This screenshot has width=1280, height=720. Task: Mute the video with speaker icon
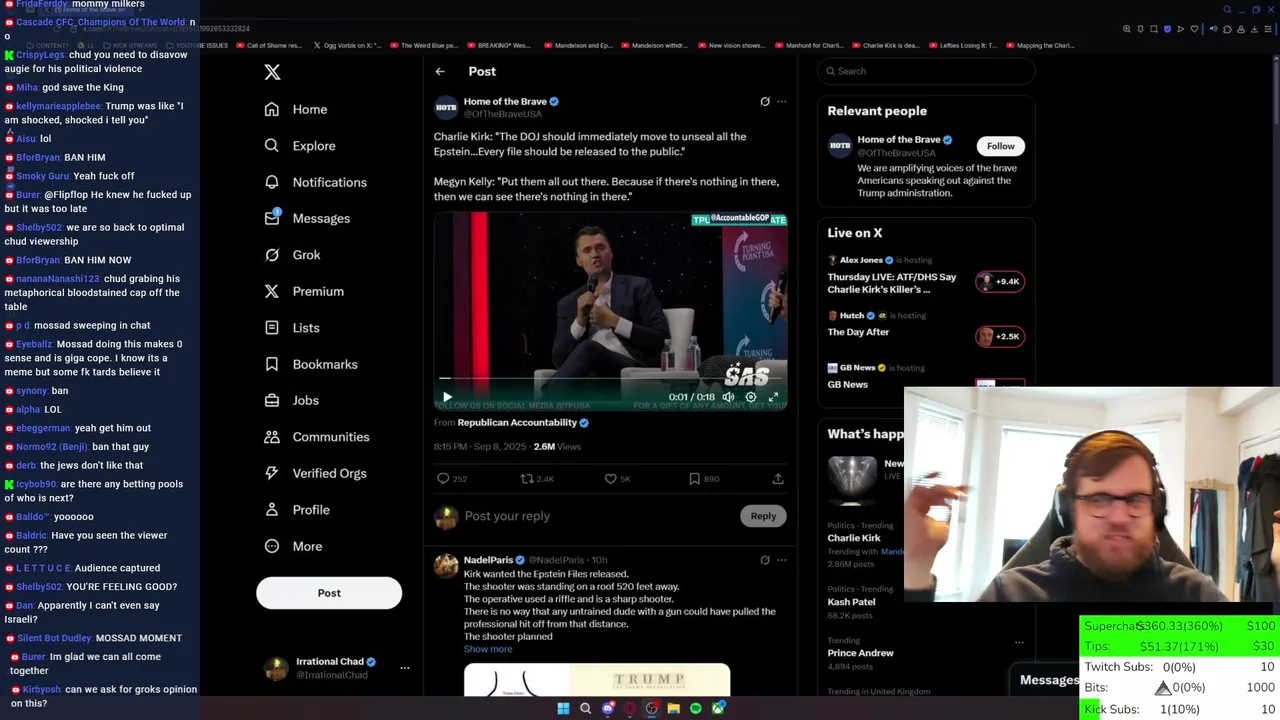click(728, 397)
